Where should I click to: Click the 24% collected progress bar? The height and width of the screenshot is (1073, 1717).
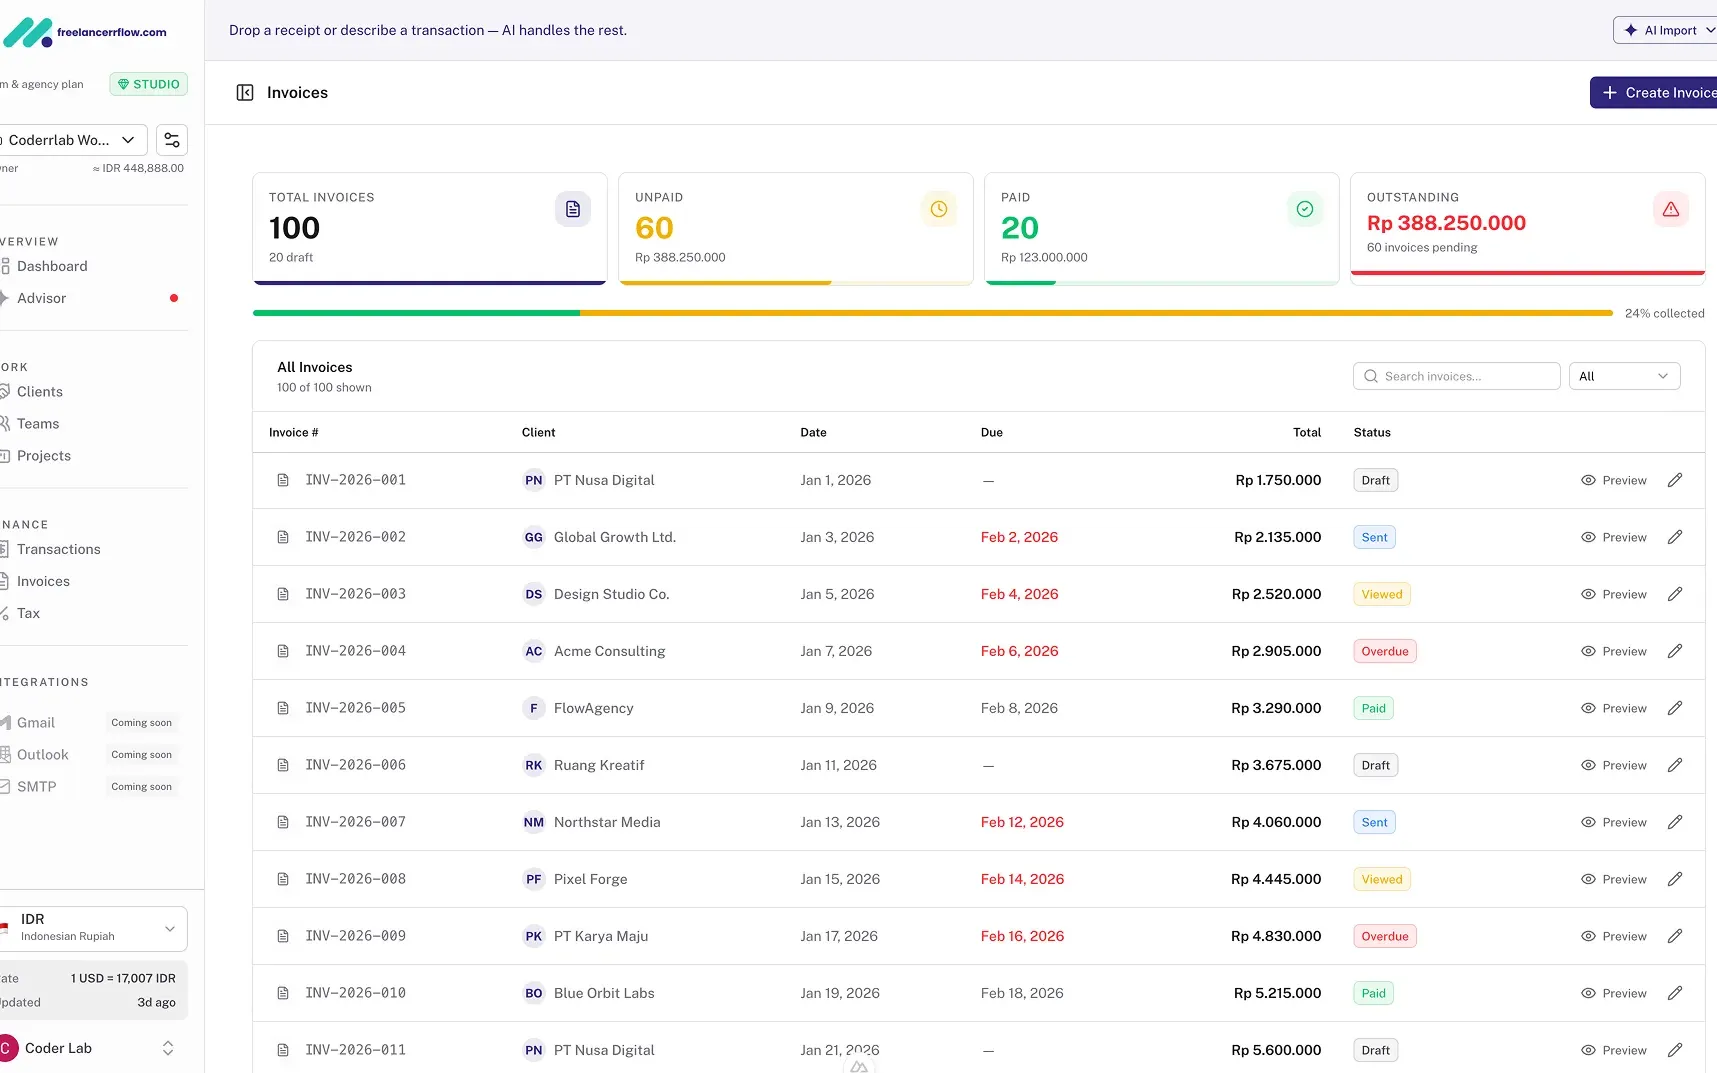point(930,313)
